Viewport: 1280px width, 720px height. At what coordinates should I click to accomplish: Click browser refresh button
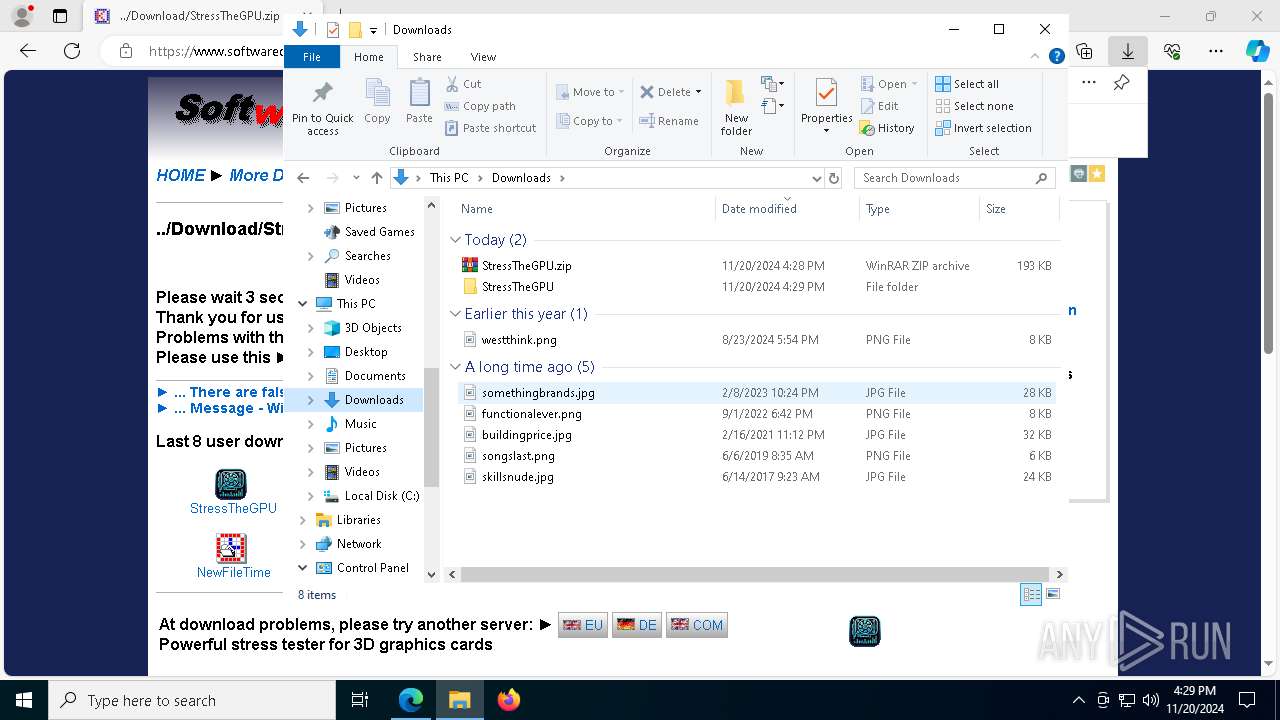pyautogui.click(x=72, y=51)
